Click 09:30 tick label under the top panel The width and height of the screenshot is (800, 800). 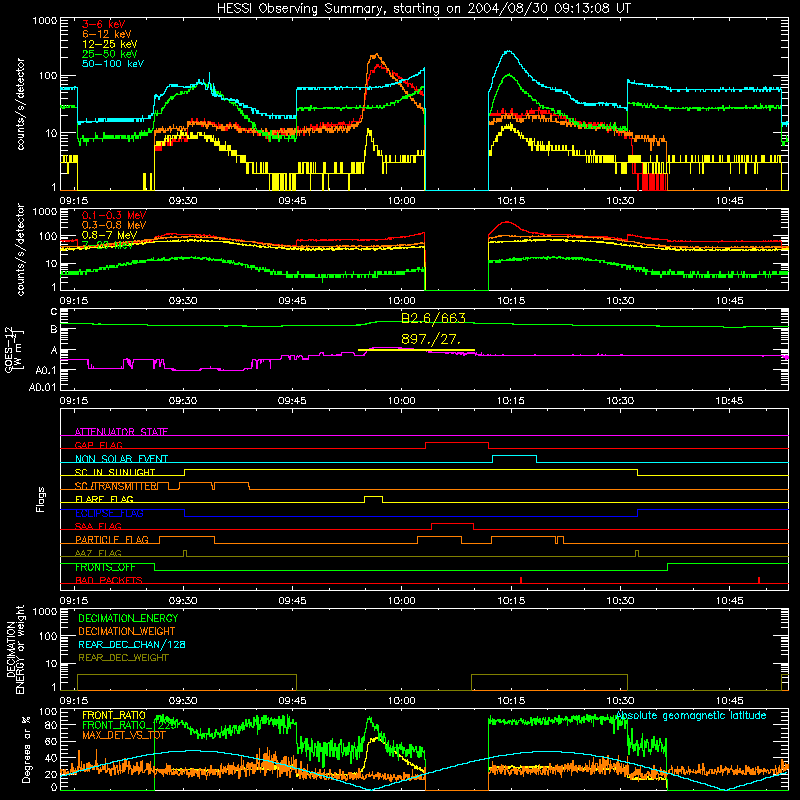(183, 201)
